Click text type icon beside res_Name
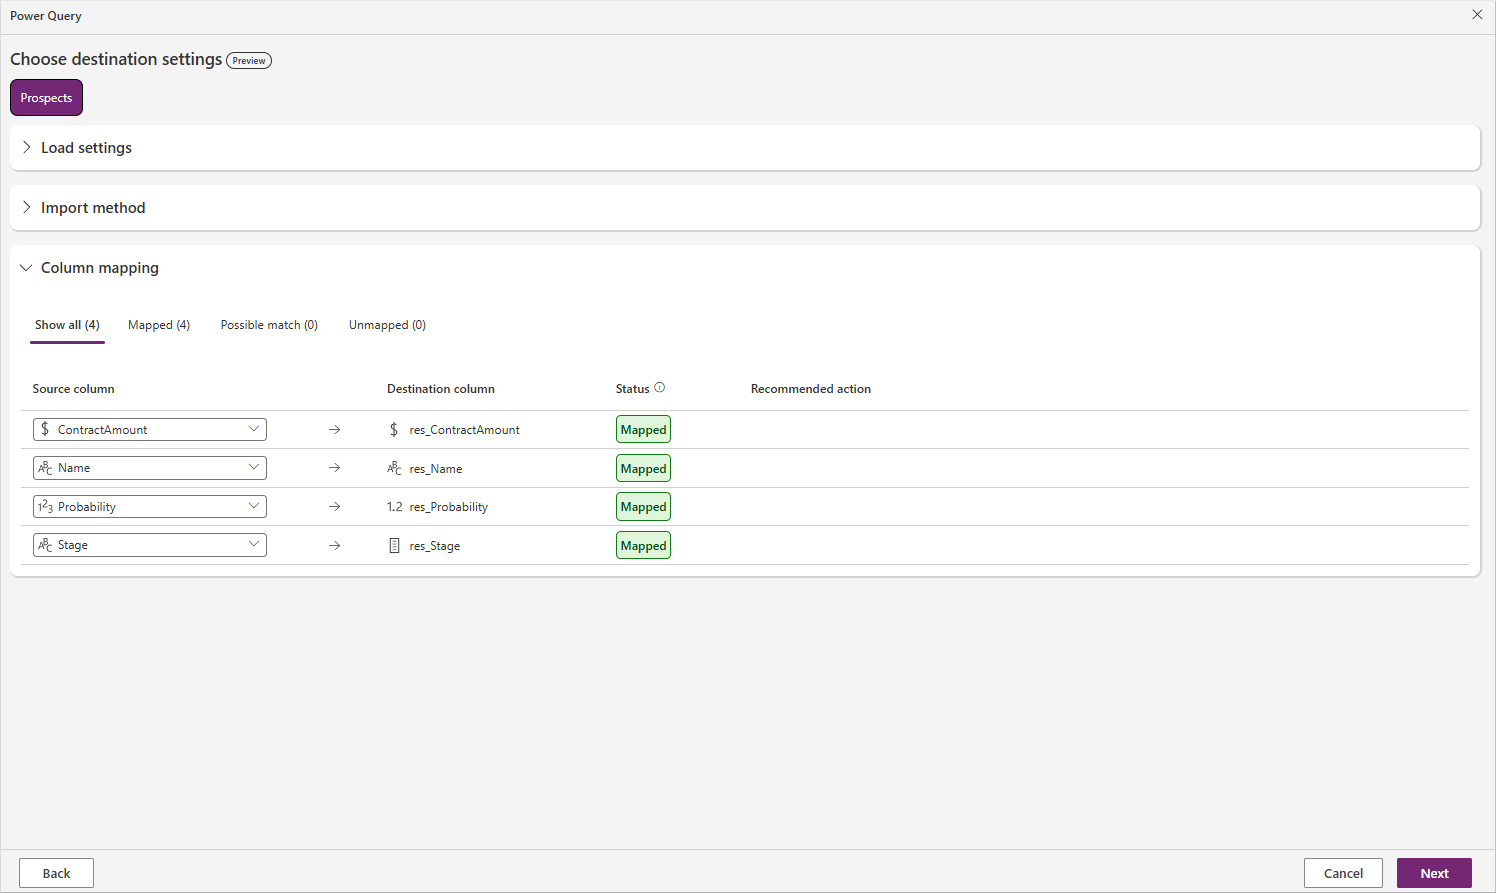This screenshot has height=893, width=1496. (x=394, y=468)
